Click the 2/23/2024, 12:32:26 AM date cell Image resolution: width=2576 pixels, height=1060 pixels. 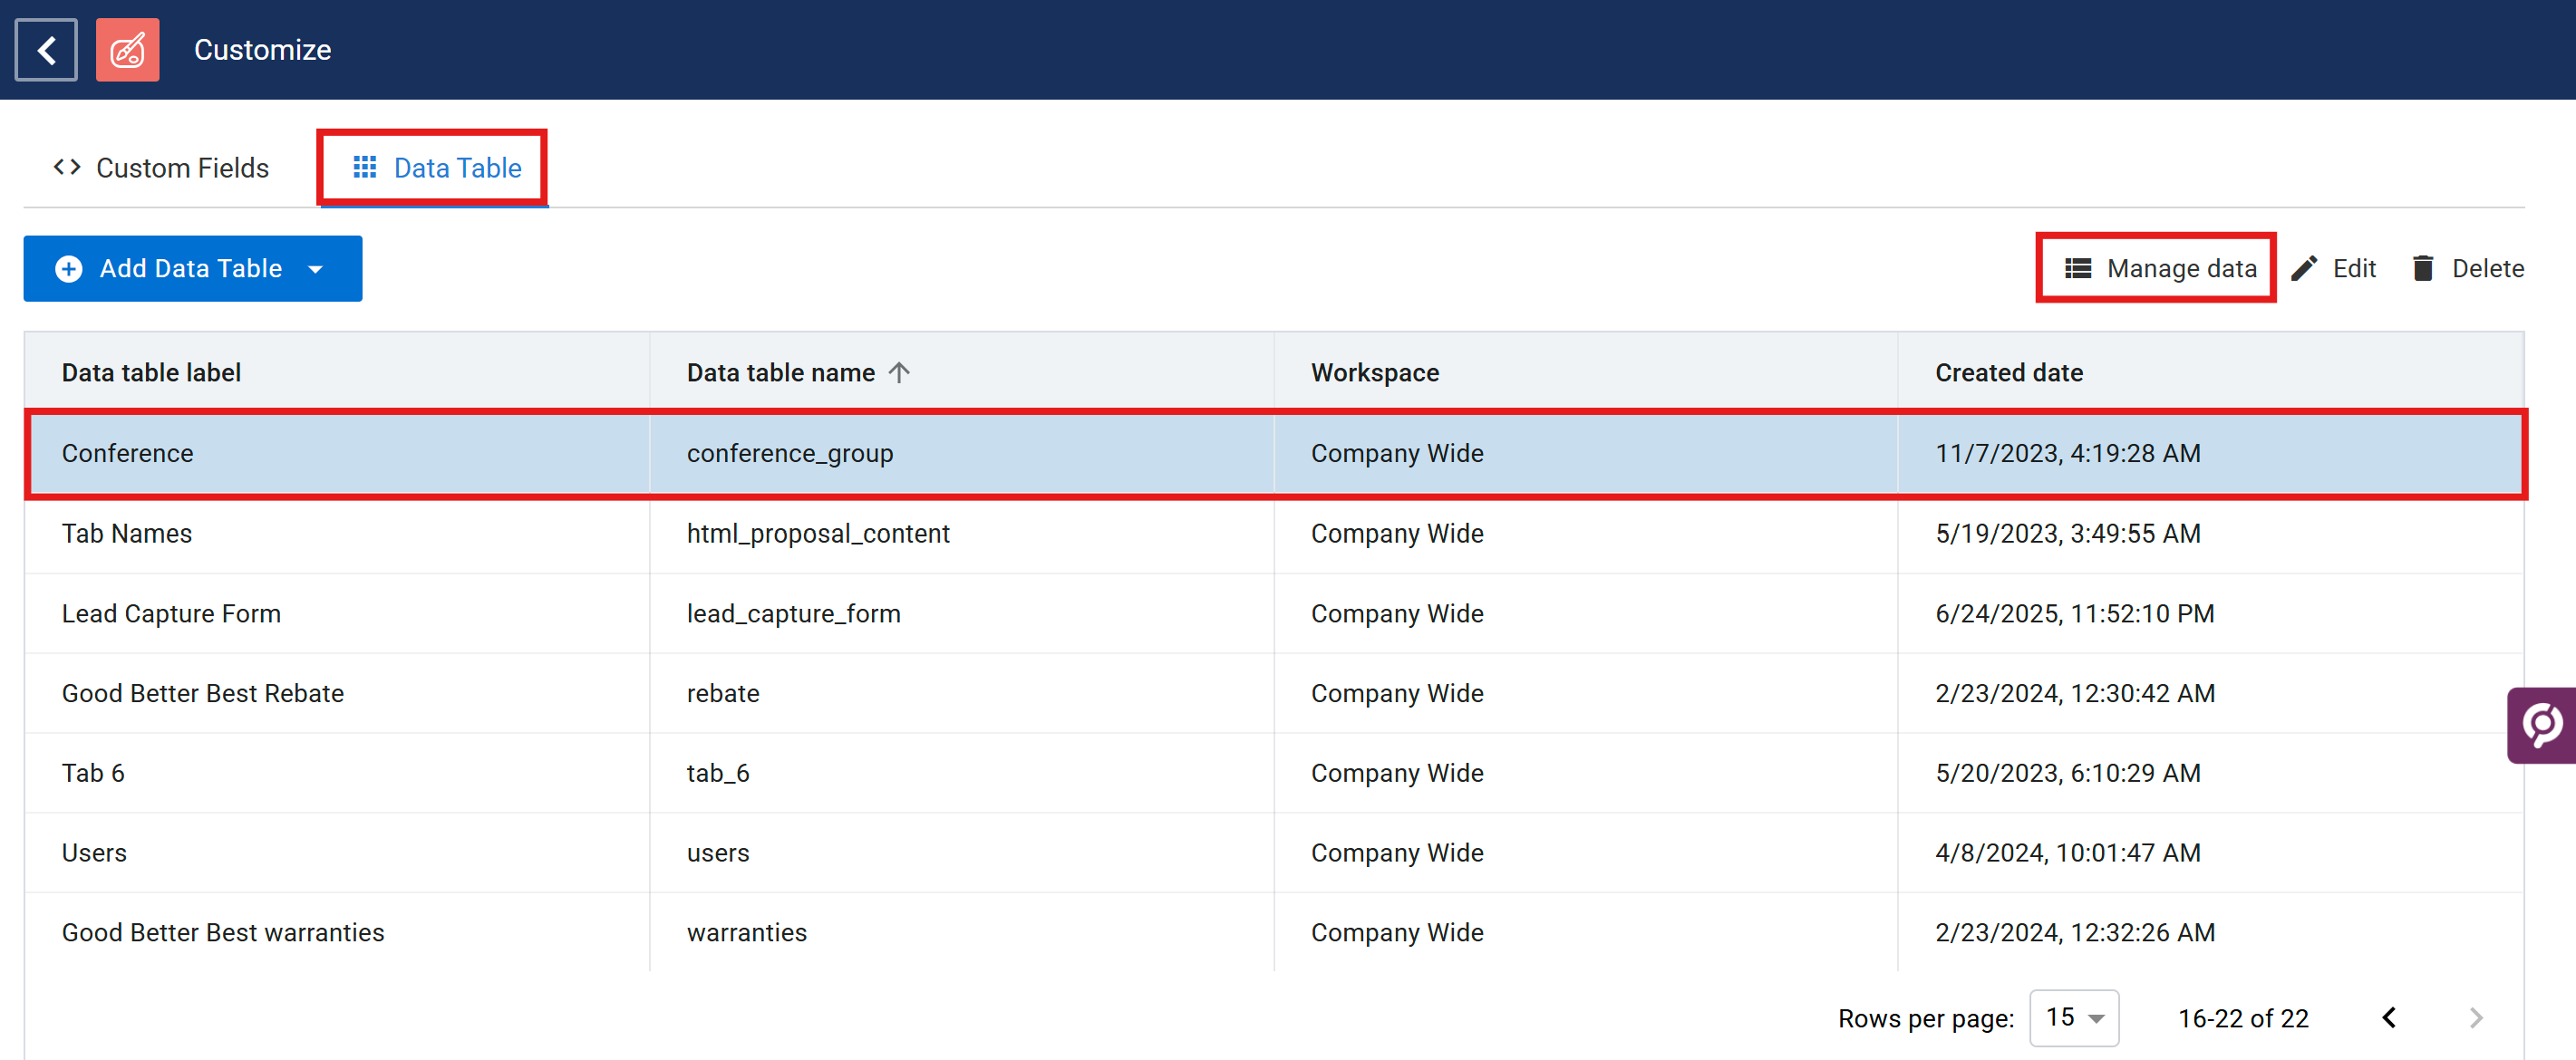pos(2075,932)
